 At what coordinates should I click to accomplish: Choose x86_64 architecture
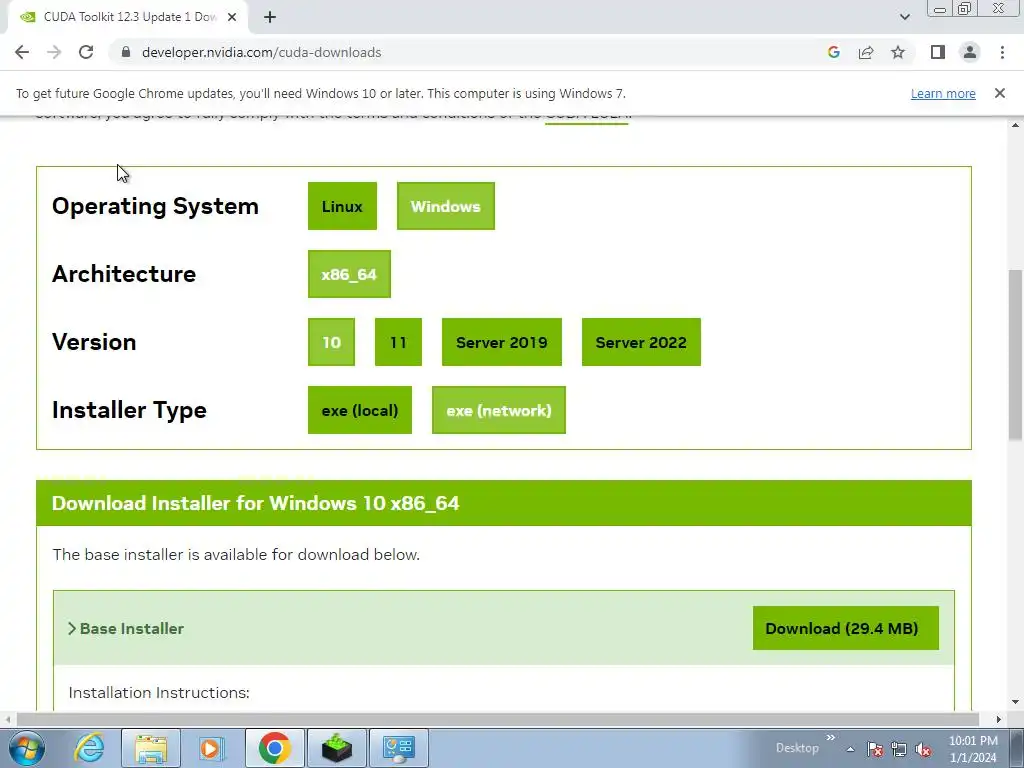(x=349, y=274)
